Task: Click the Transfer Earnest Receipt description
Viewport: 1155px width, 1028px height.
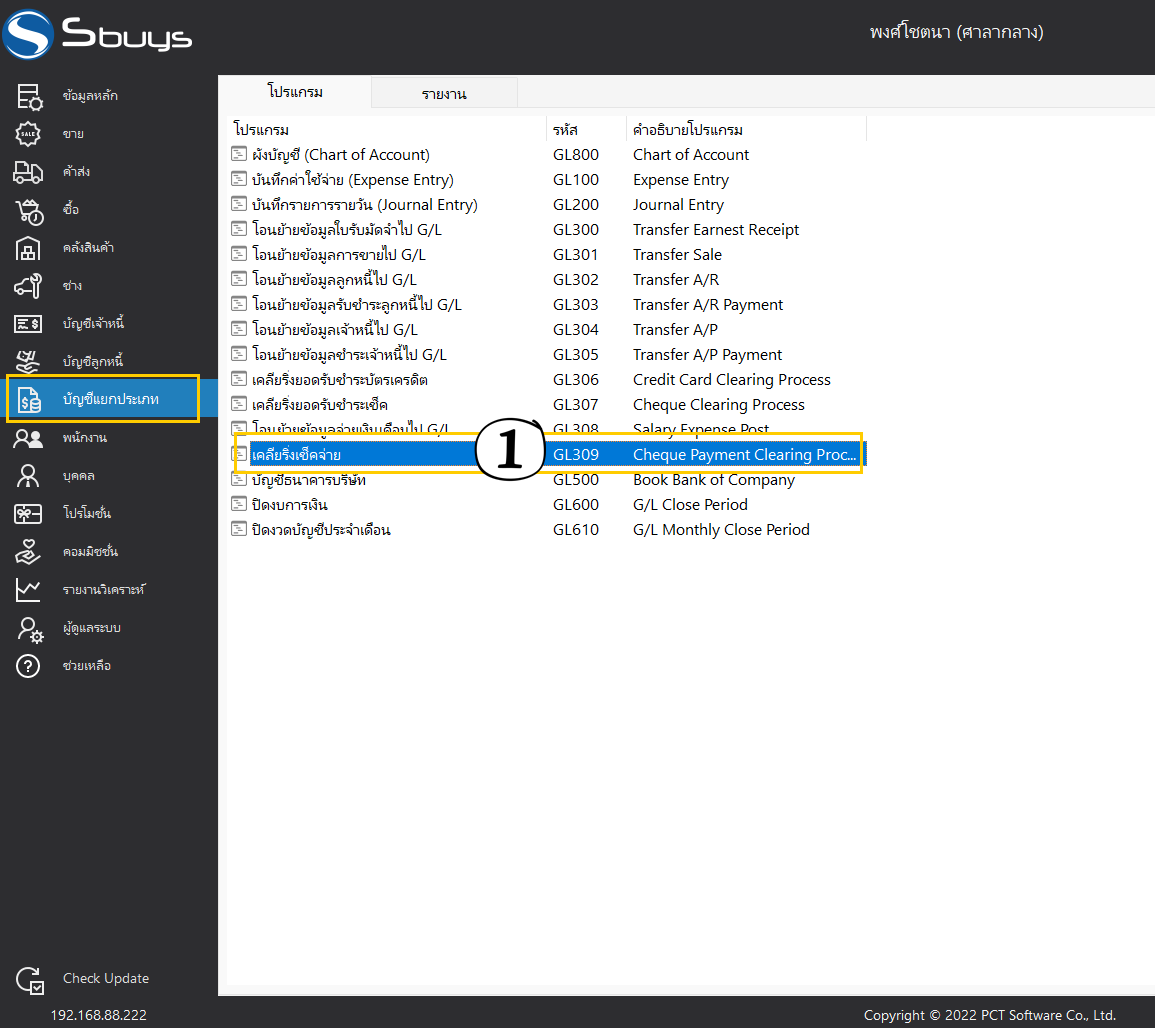Action: tap(716, 230)
